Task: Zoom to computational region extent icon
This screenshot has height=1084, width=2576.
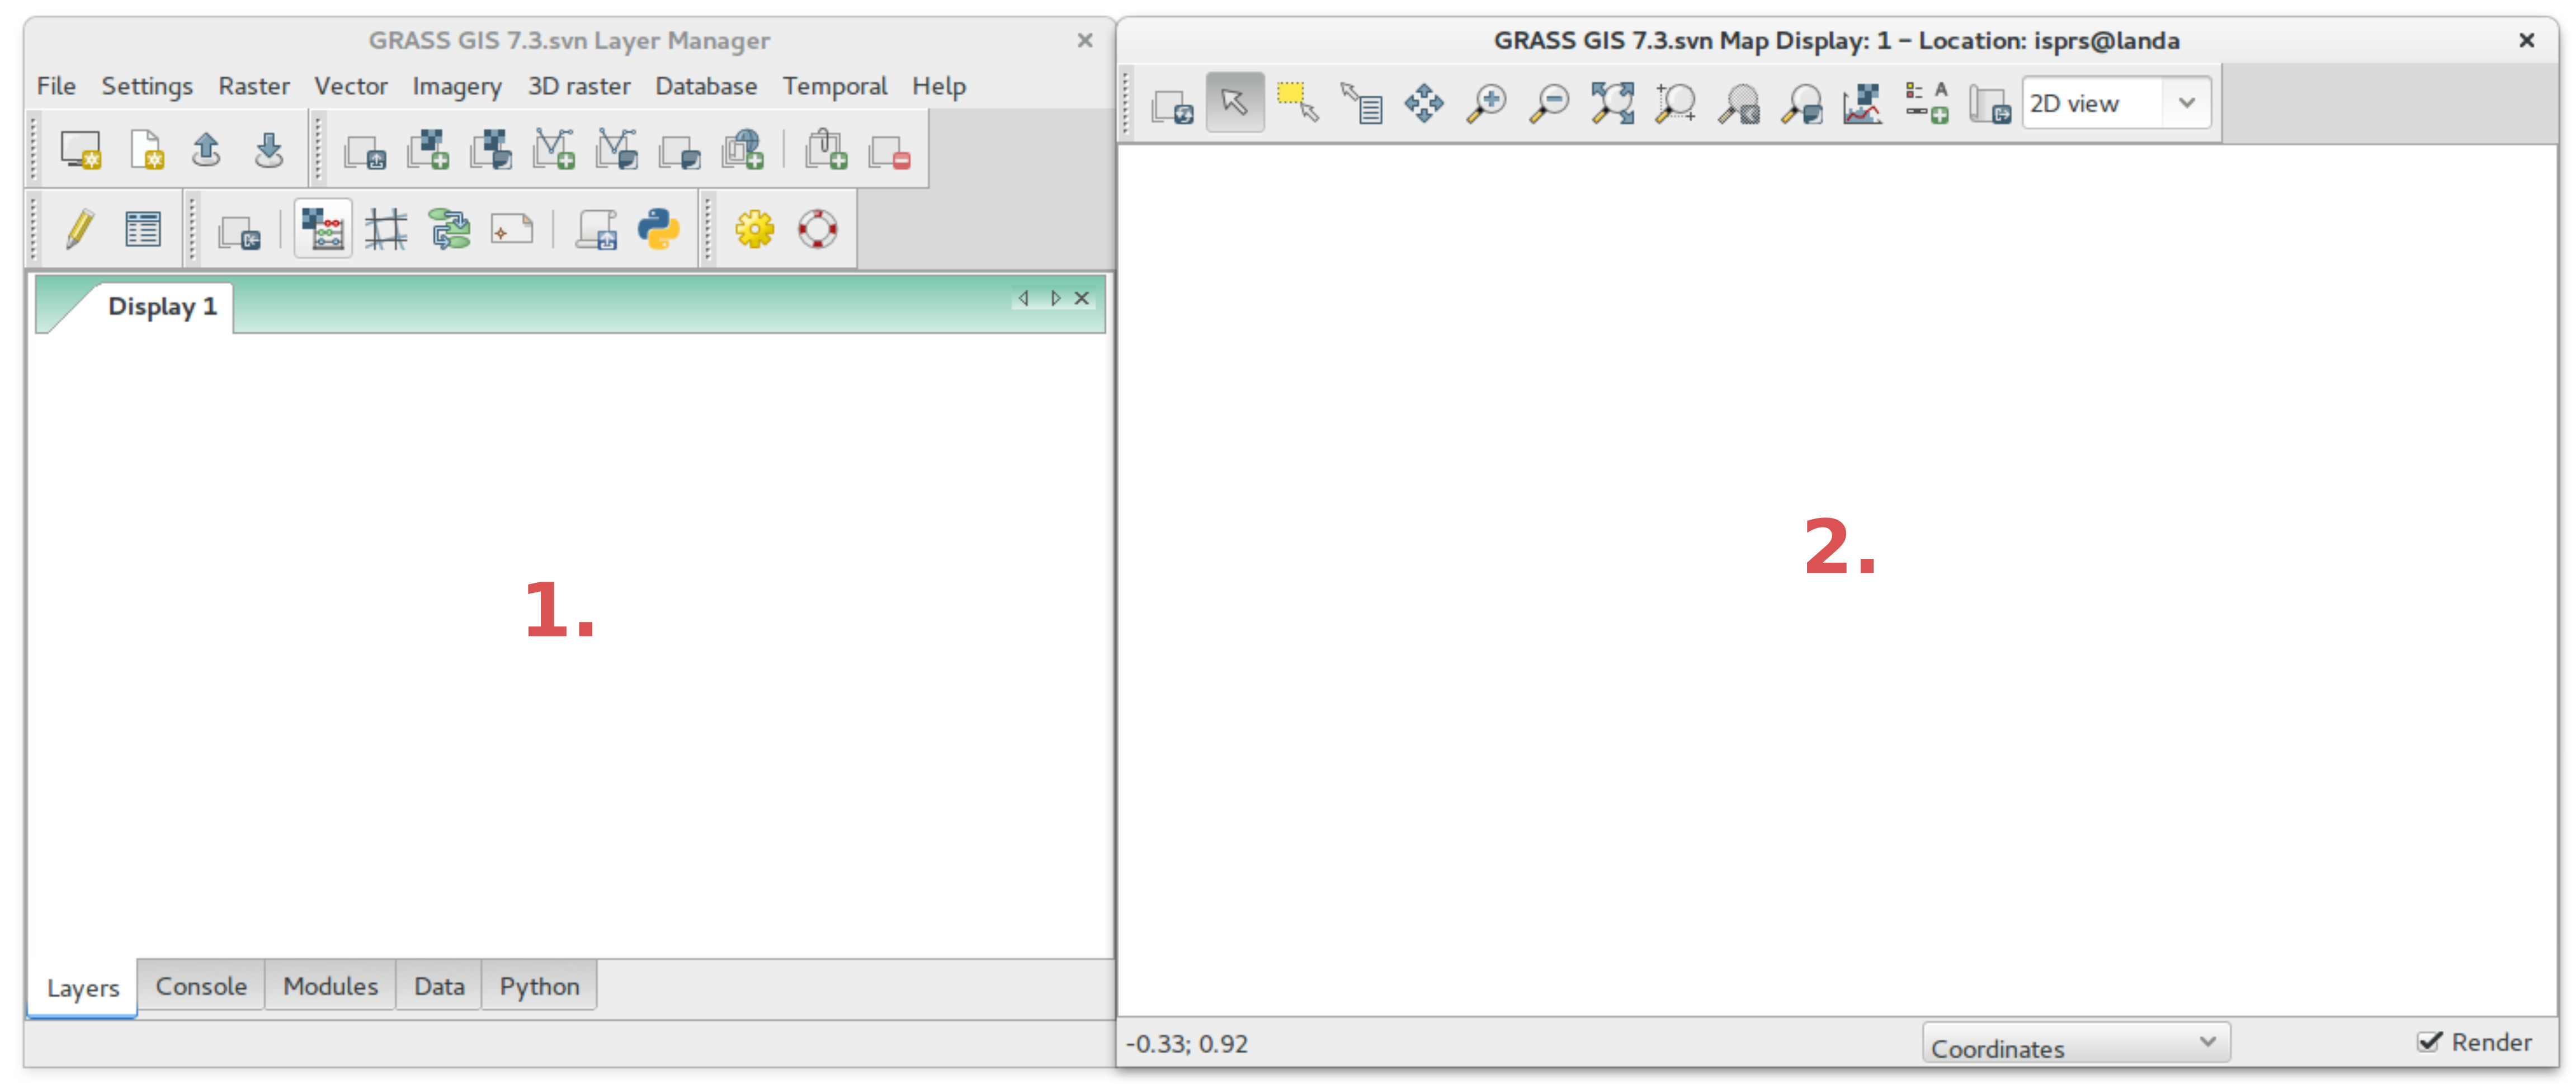Action: 1676,102
